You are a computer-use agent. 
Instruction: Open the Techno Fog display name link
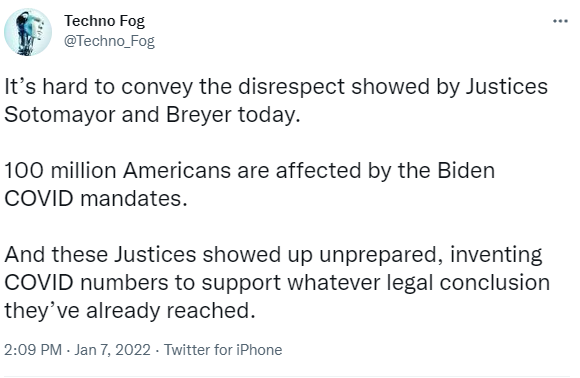(x=104, y=21)
